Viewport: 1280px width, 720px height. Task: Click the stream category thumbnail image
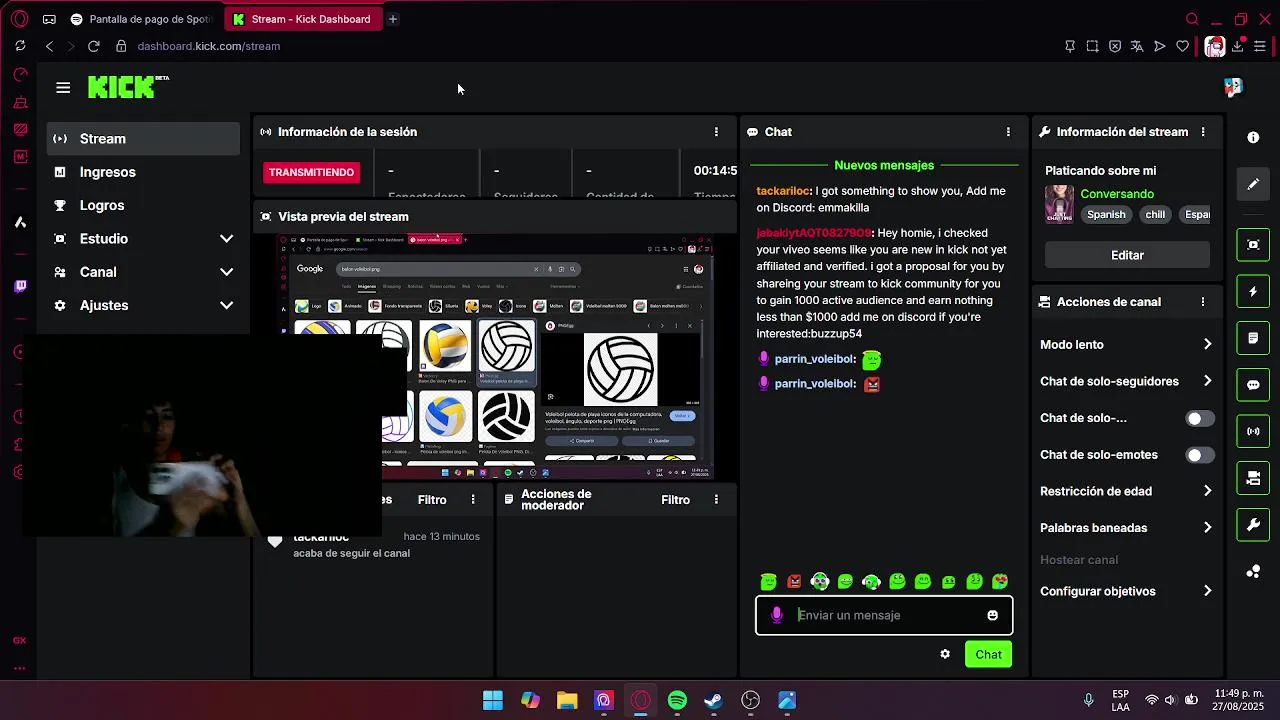pyautogui.click(x=1059, y=204)
